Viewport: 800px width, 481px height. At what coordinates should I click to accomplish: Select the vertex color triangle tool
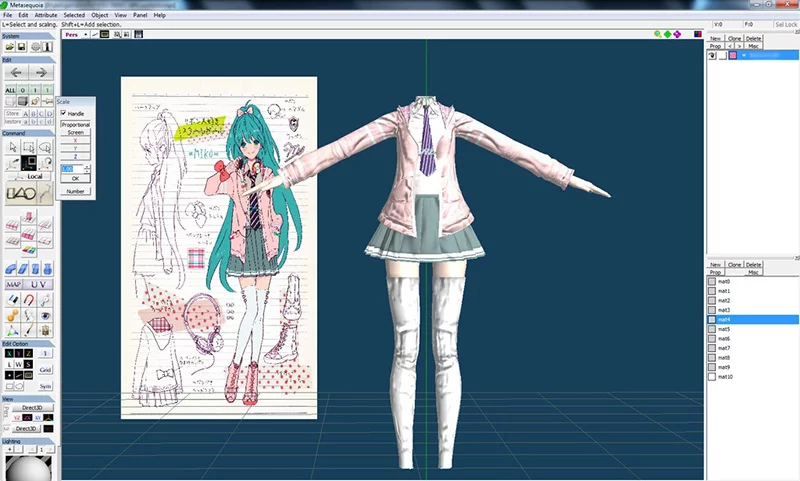pyautogui.click(x=13, y=331)
